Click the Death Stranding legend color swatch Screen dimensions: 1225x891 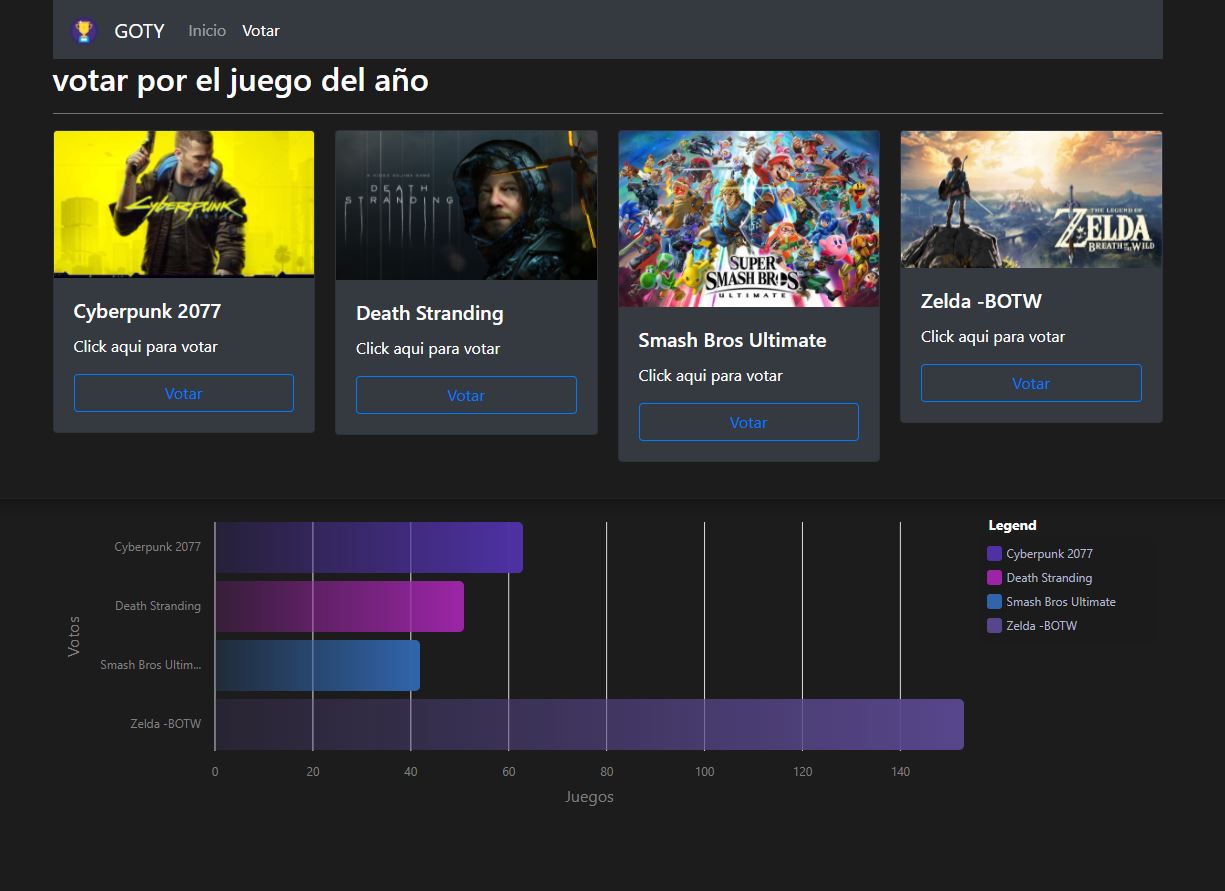click(994, 578)
